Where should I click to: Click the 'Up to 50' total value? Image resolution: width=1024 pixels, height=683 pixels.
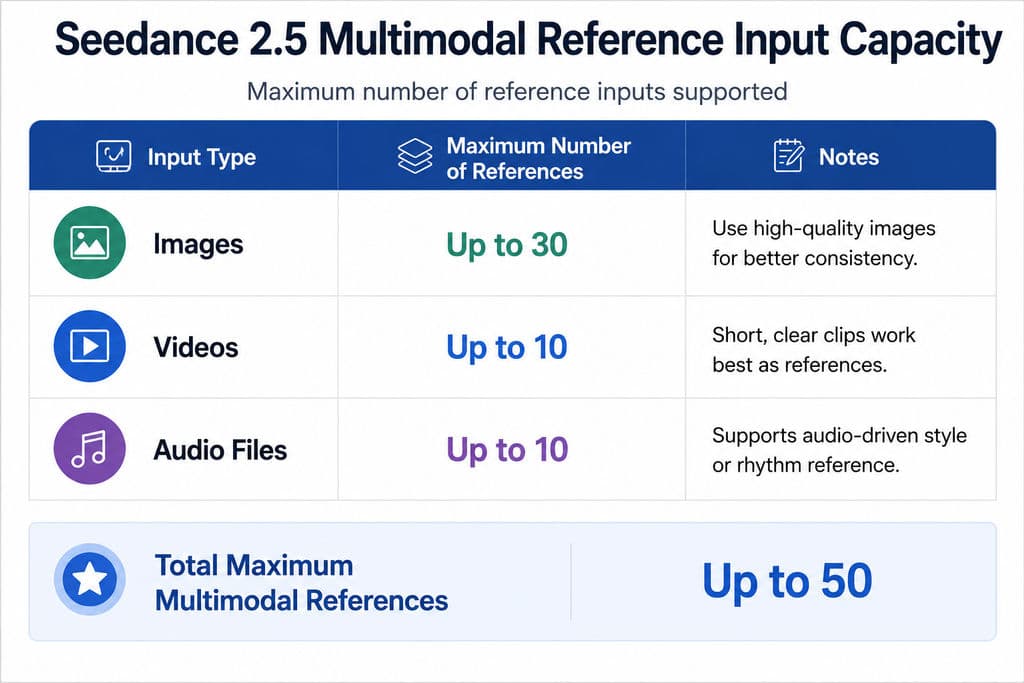(787, 580)
